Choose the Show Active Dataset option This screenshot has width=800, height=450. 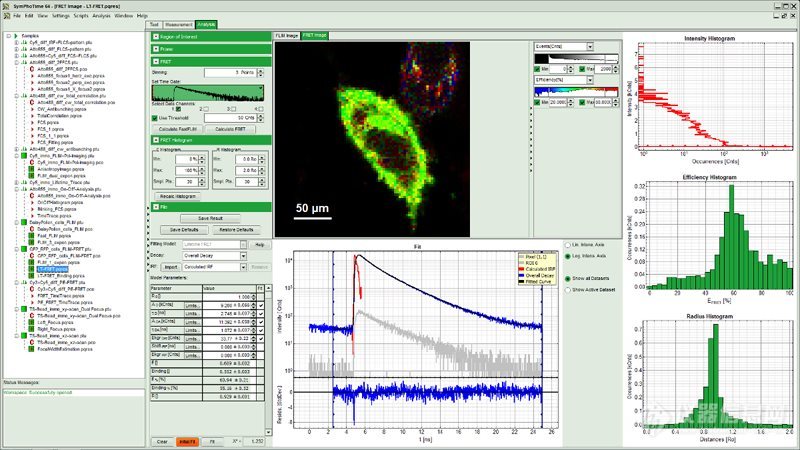tap(568, 290)
